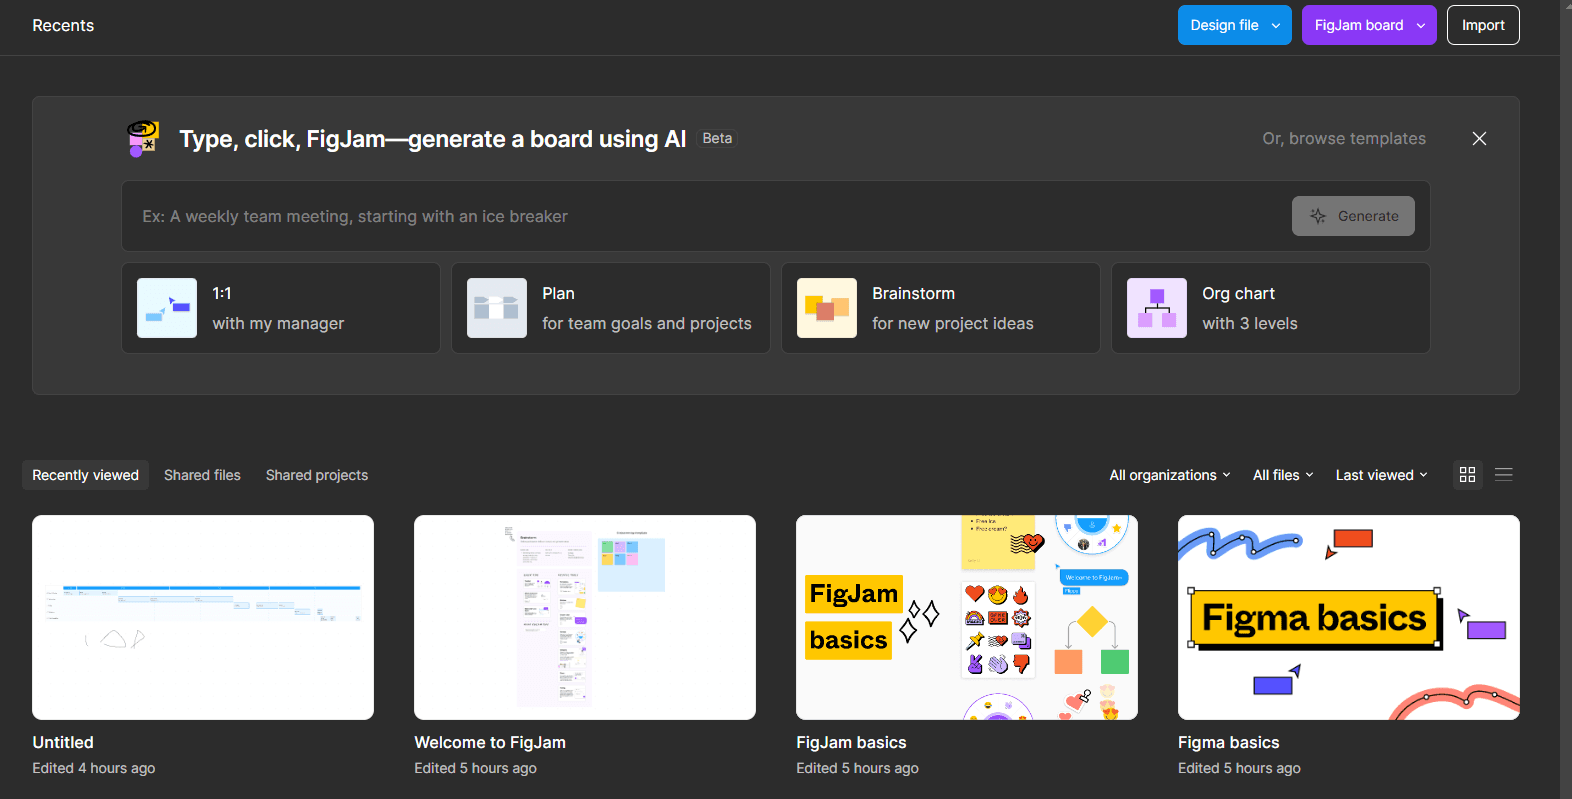
Task: Switch to the Shared projects tab
Action: (317, 475)
